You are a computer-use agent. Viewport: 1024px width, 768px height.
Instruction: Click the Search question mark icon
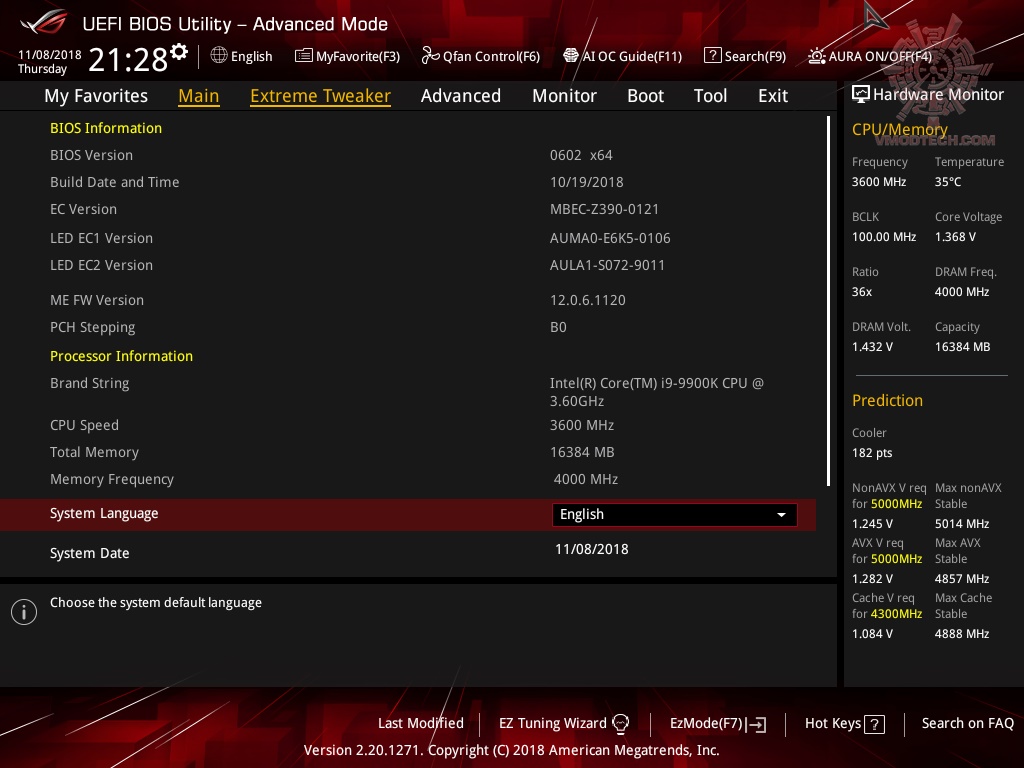(x=712, y=56)
